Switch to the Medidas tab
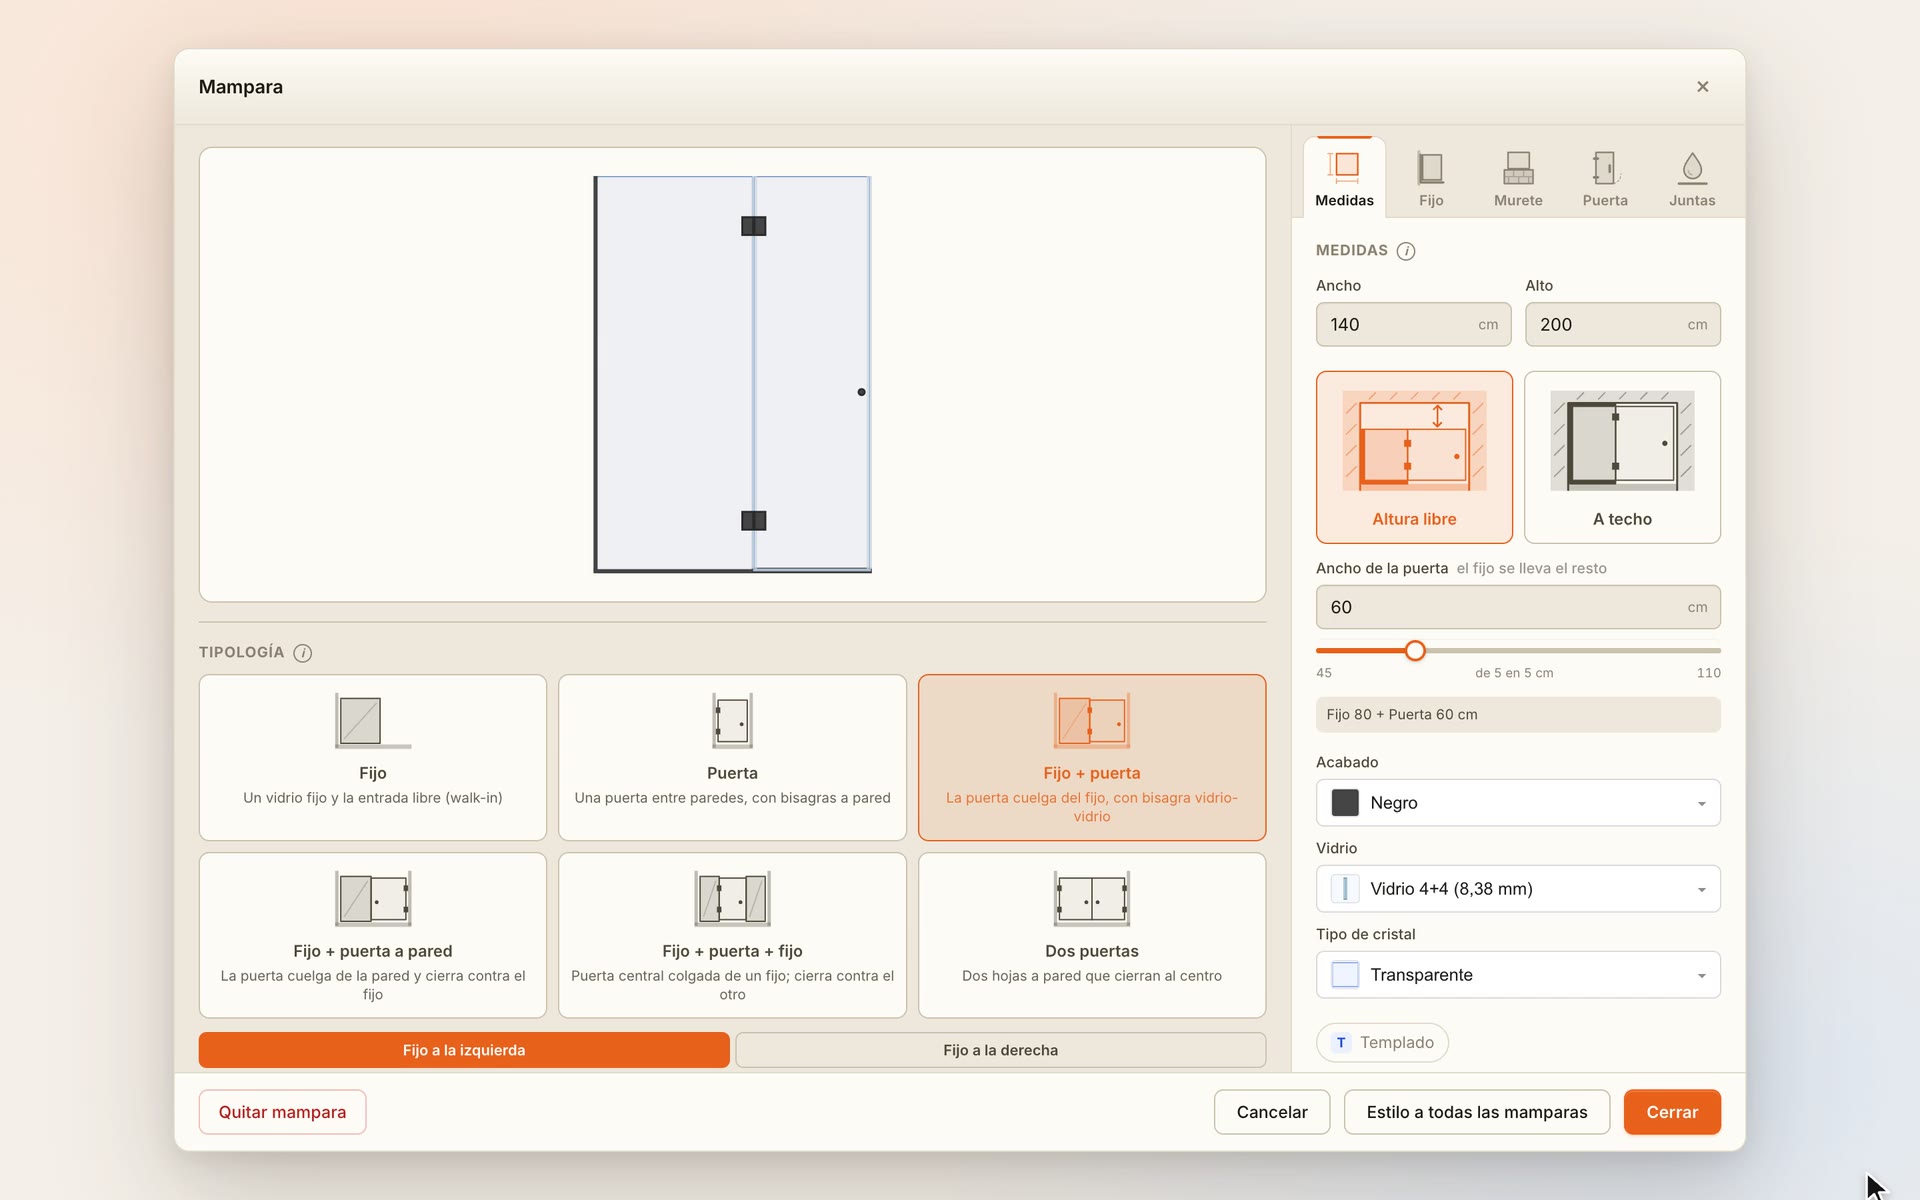This screenshot has width=1920, height=1200. coord(1344,178)
